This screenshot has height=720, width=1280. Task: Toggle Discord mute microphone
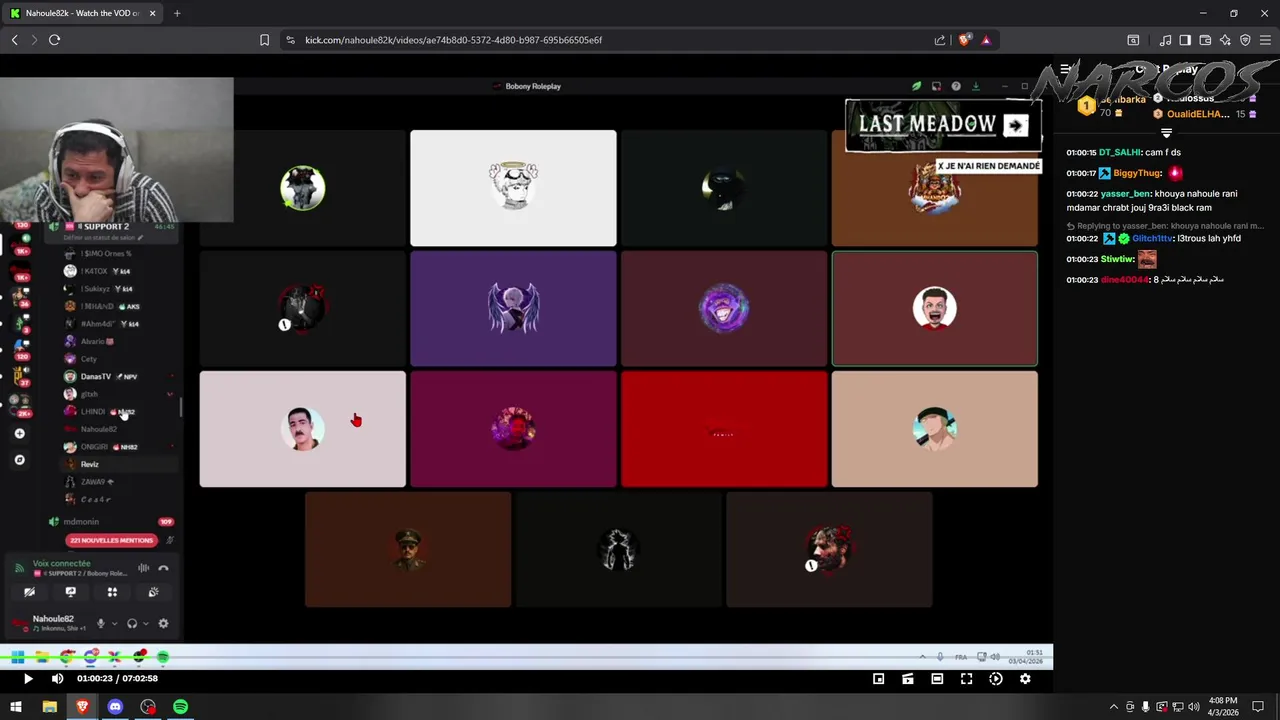[100, 624]
